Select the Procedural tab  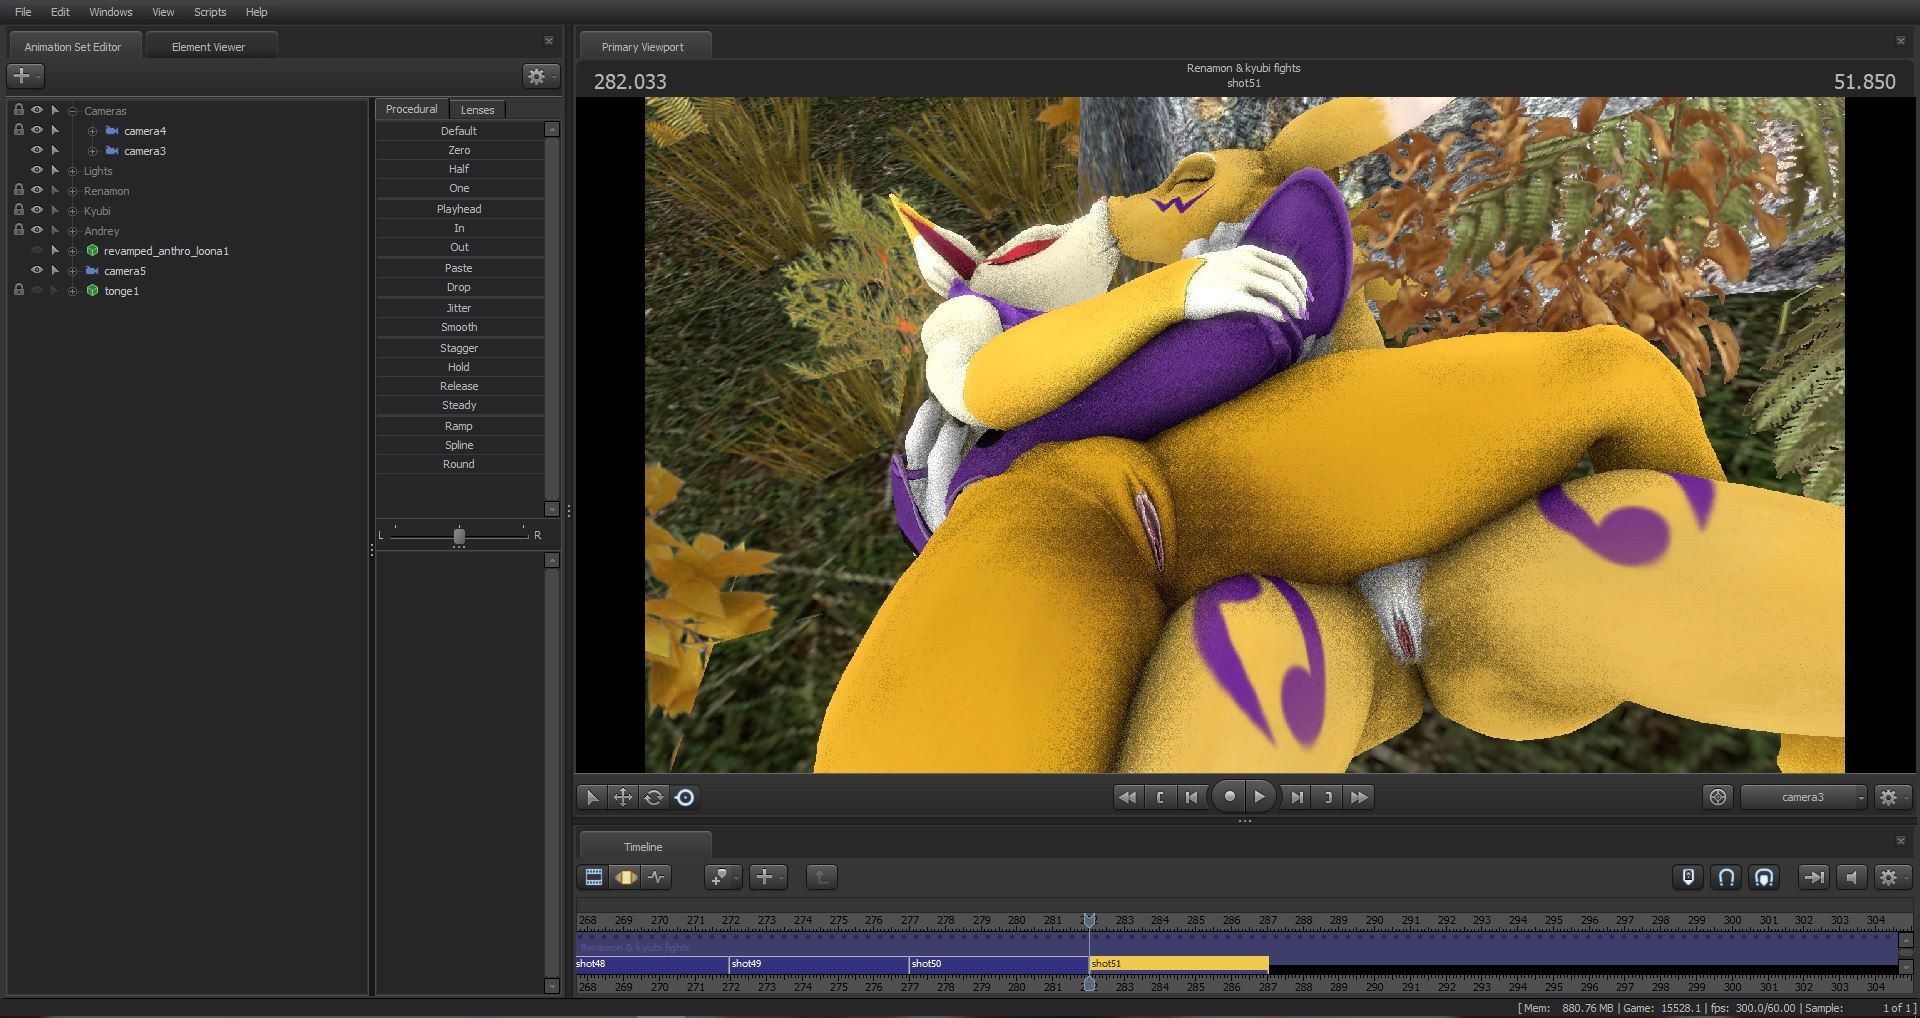[412, 109]
